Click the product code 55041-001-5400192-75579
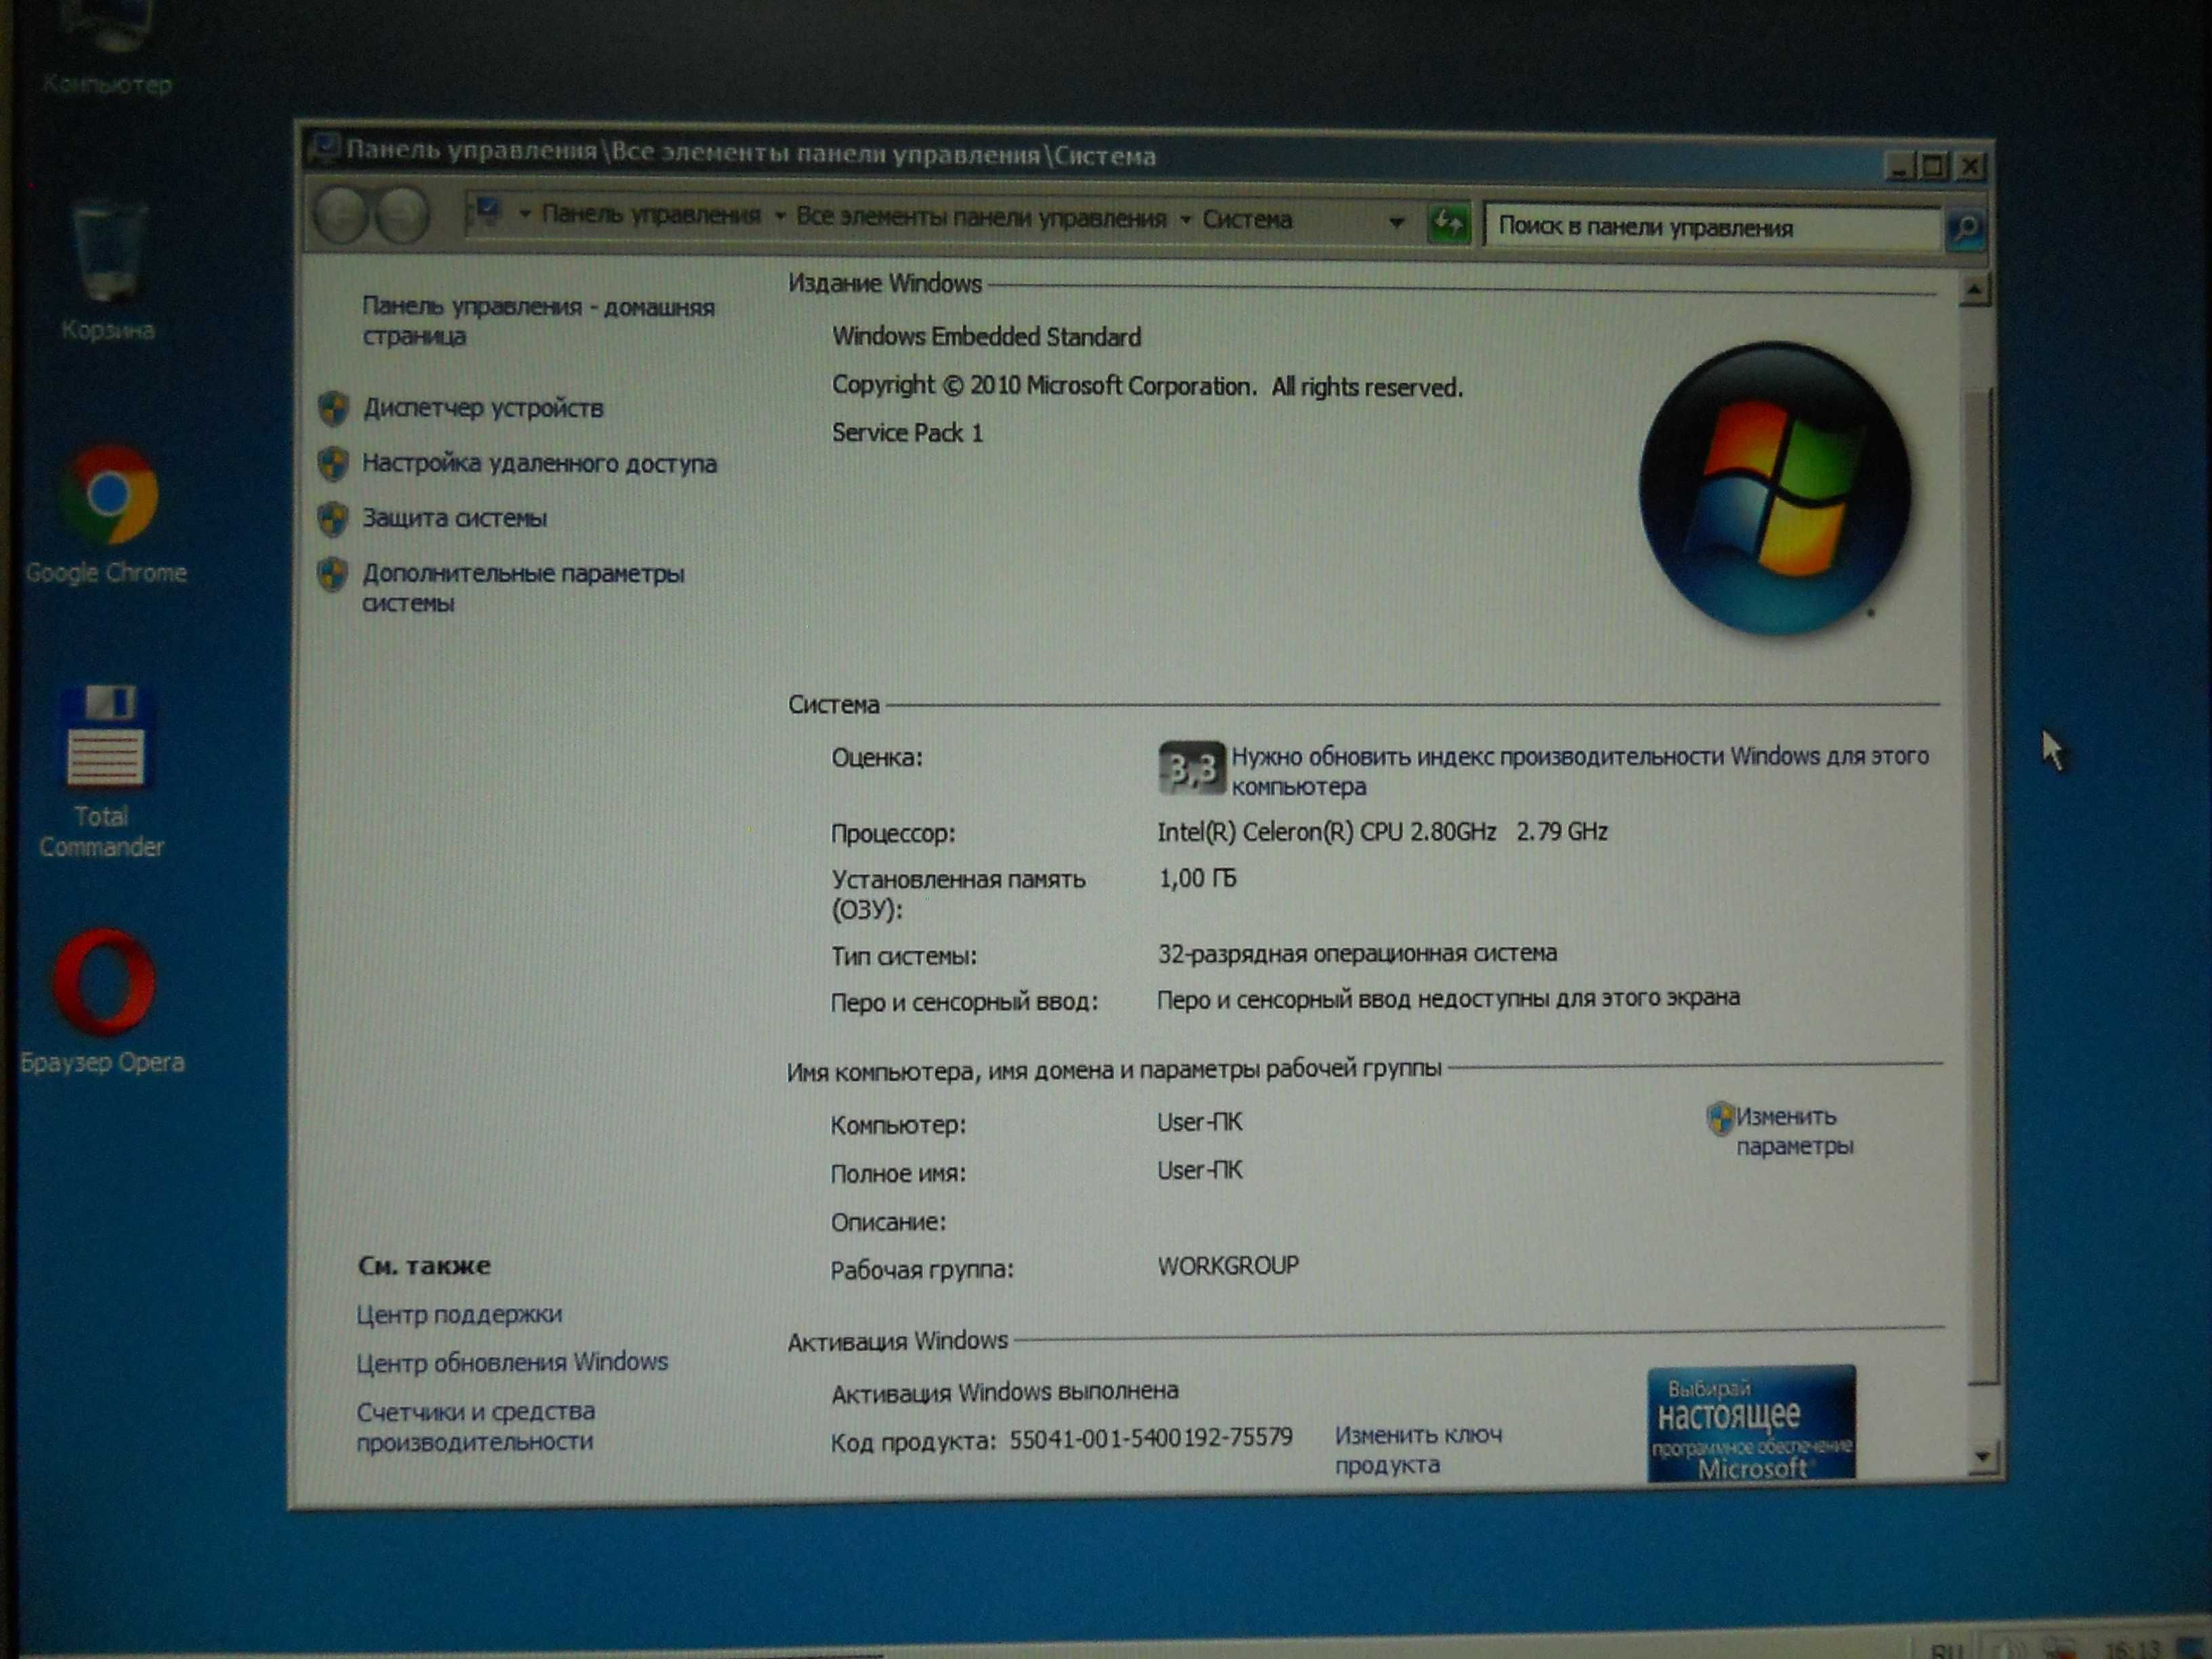Screen dimensions: 2212x1659 point(1151,1438)
